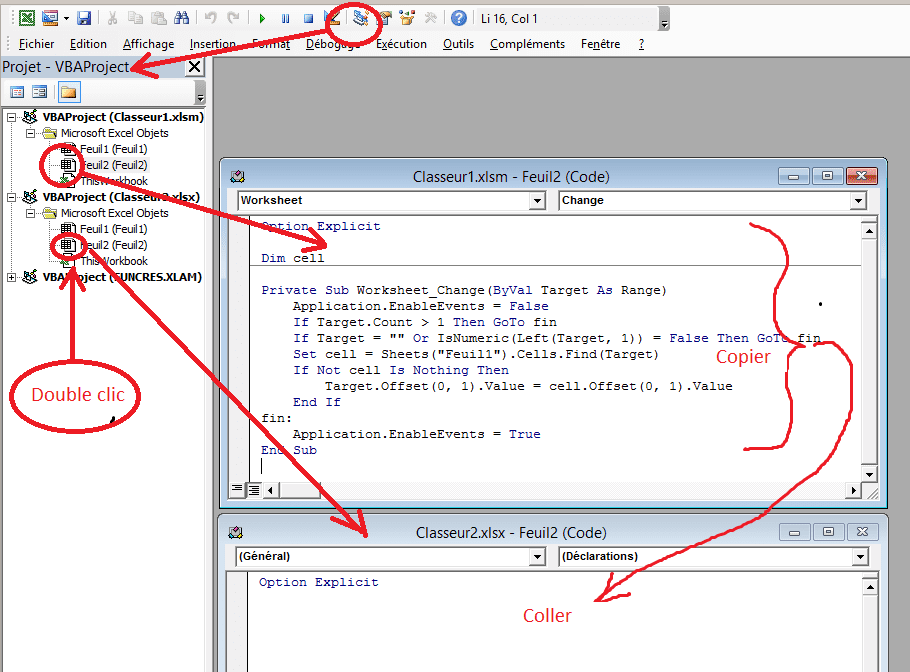
Task: Select ThisWorkbook under Classeur1.xlsm
Action: click(113, 181)
